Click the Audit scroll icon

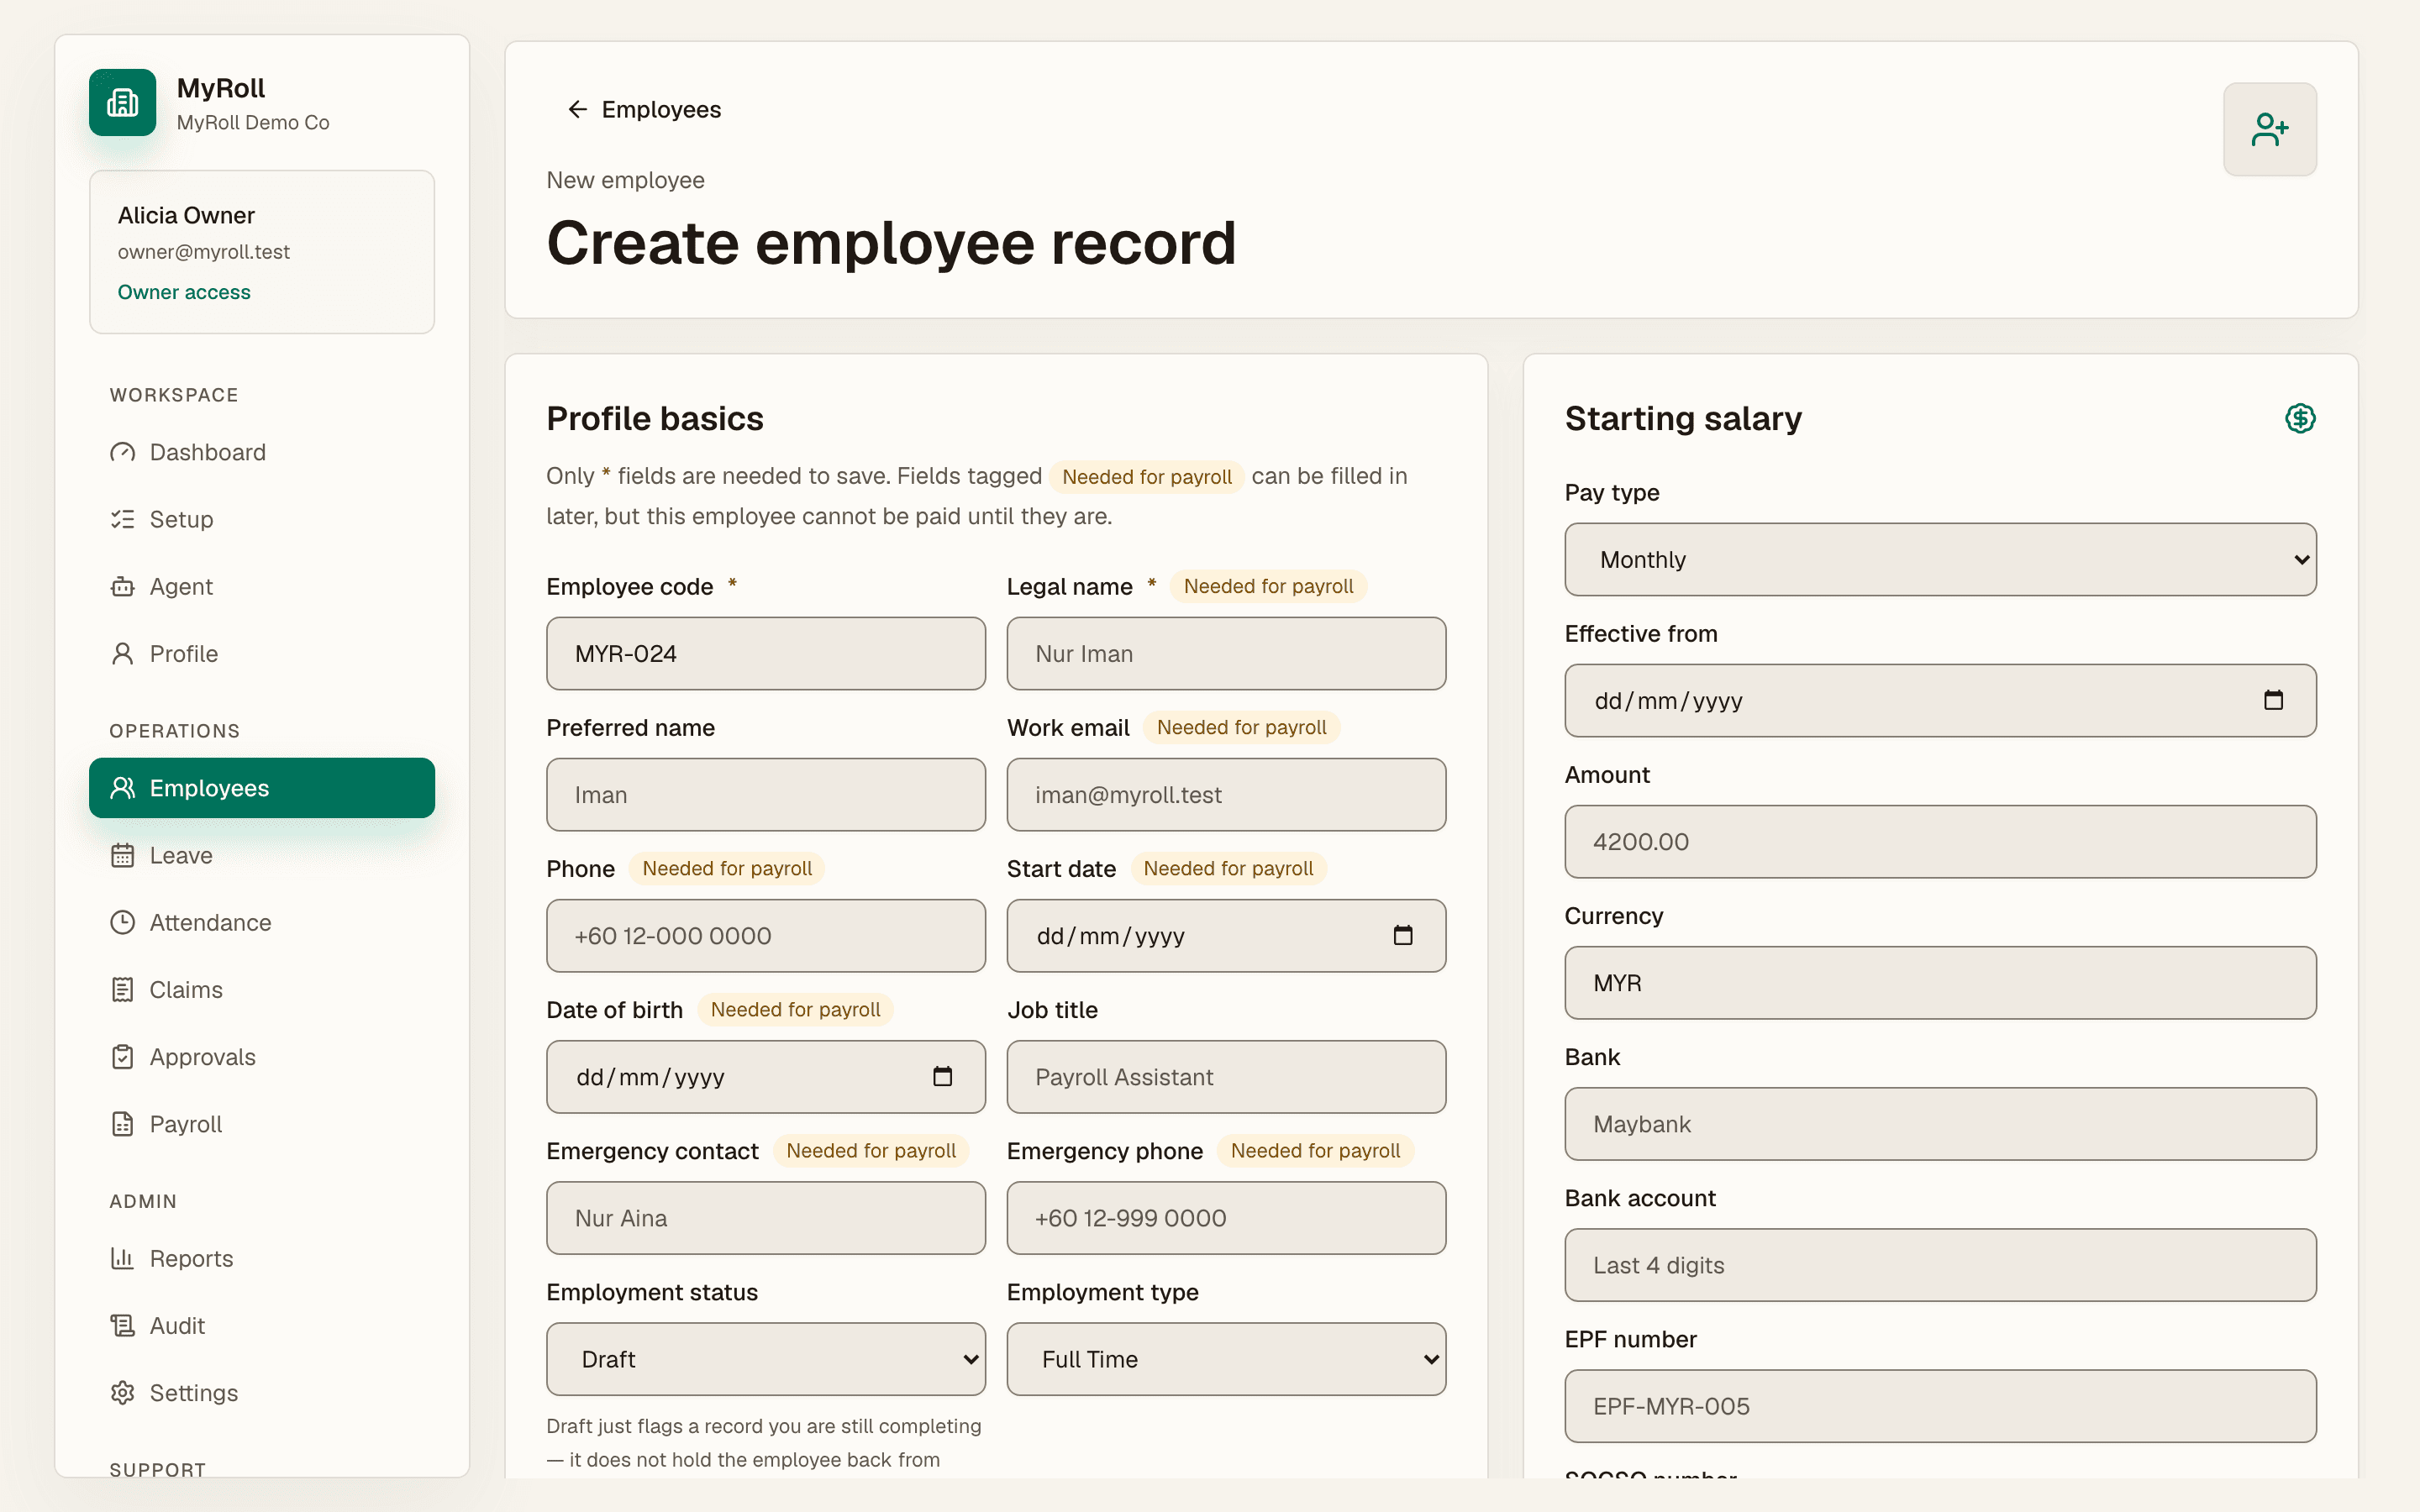(122, 1326)
